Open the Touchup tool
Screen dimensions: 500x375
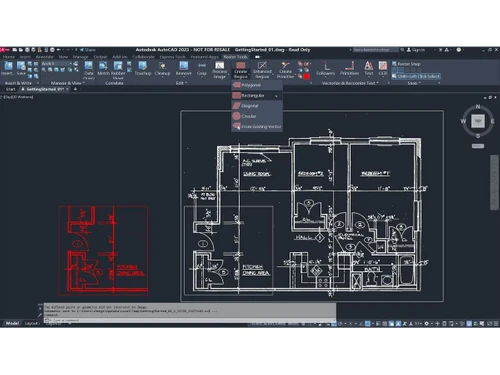(x=143, y=68)
